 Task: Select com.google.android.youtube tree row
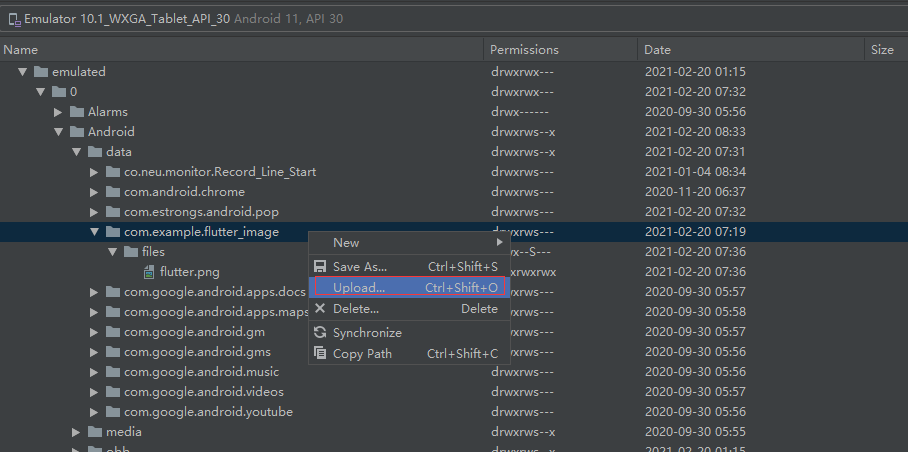click(x=454, y=412)
